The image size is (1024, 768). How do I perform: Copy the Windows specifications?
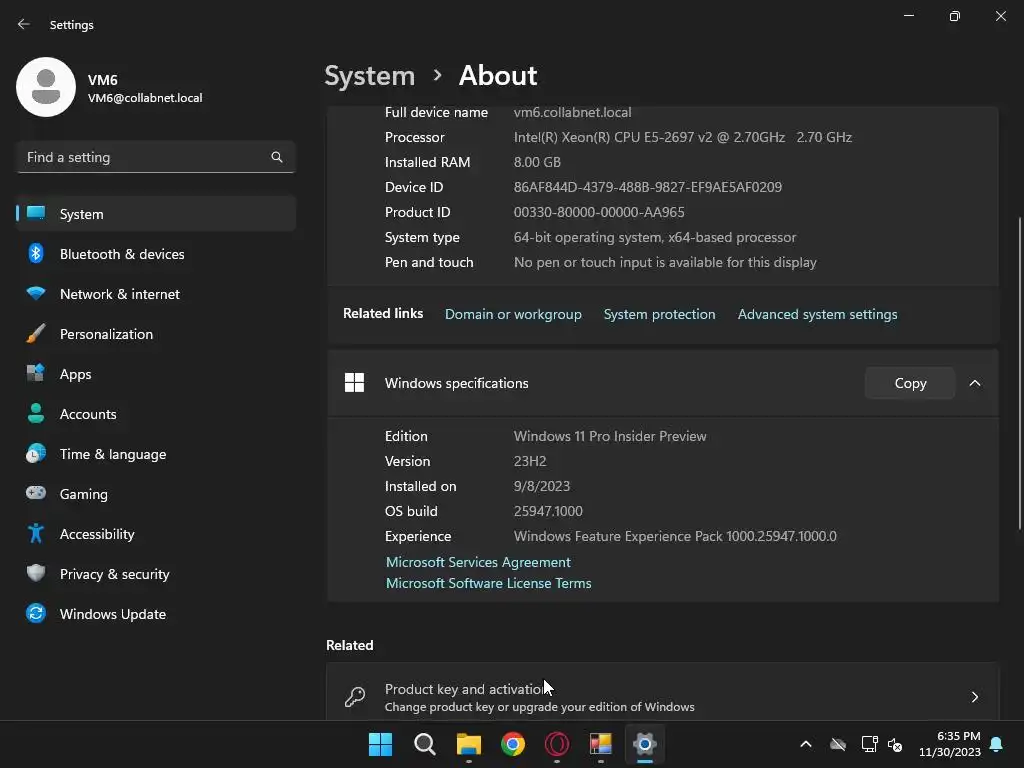(x=910, y=383)
